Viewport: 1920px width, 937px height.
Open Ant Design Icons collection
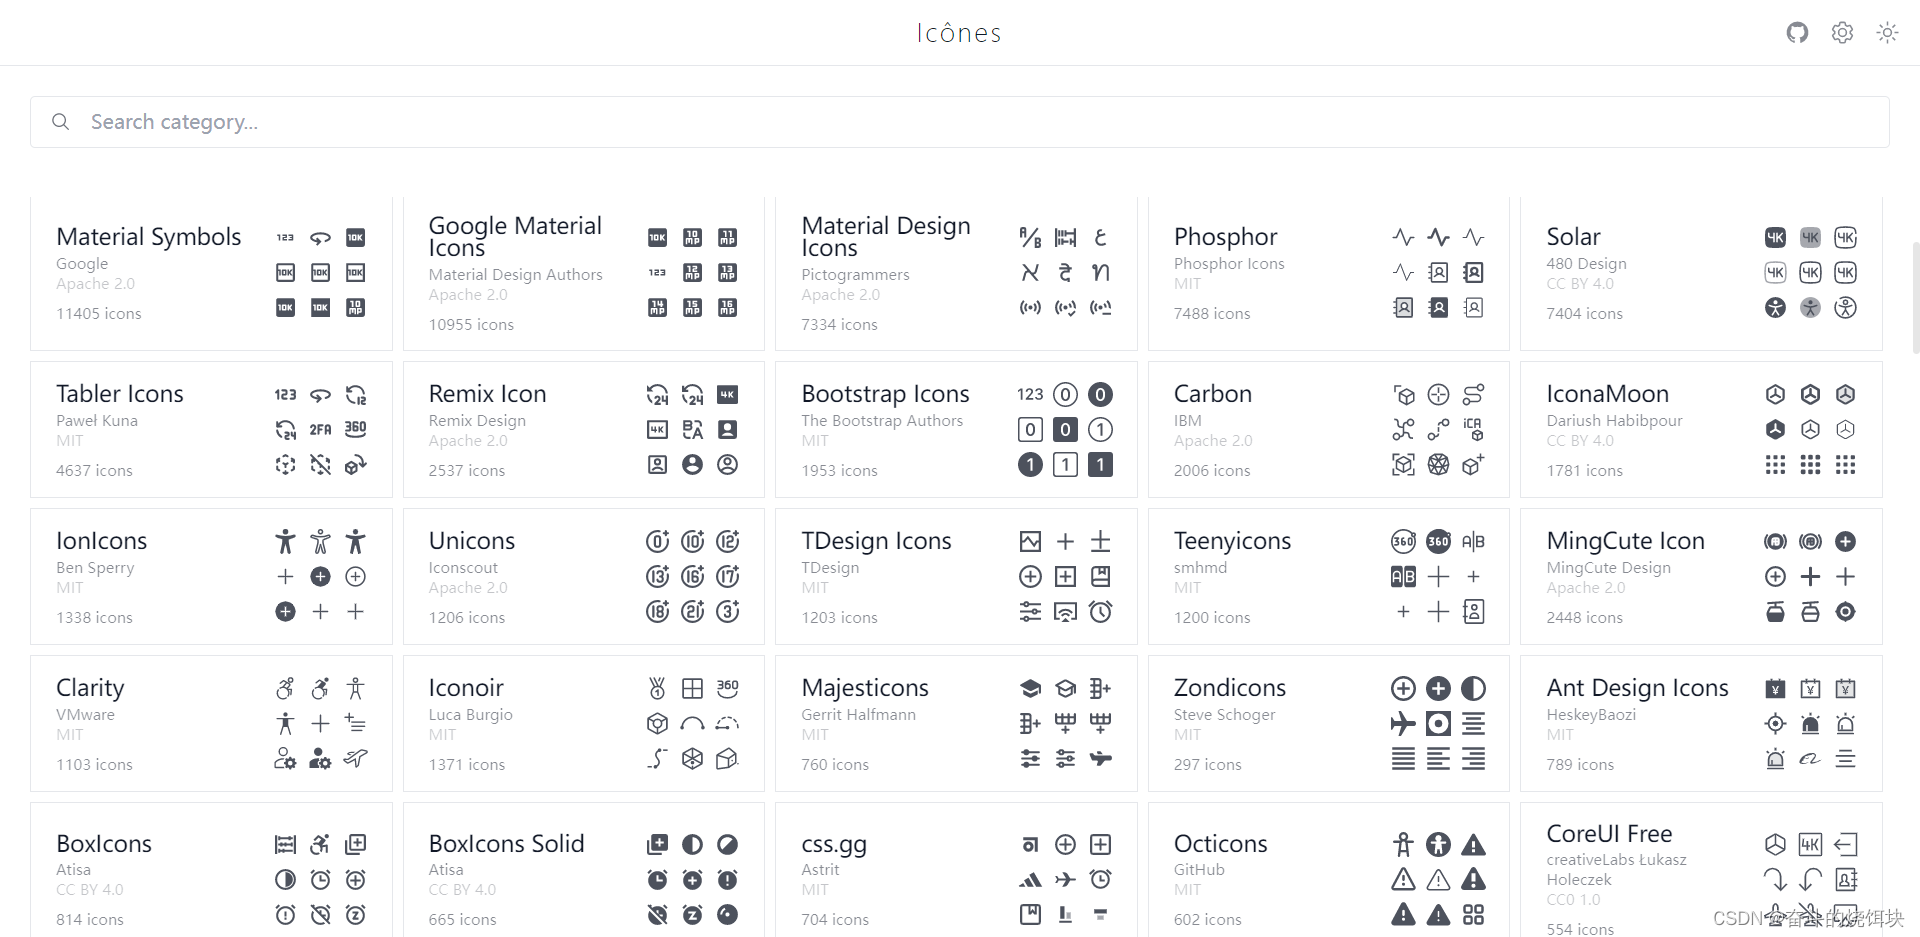(x=1701, y=724)
